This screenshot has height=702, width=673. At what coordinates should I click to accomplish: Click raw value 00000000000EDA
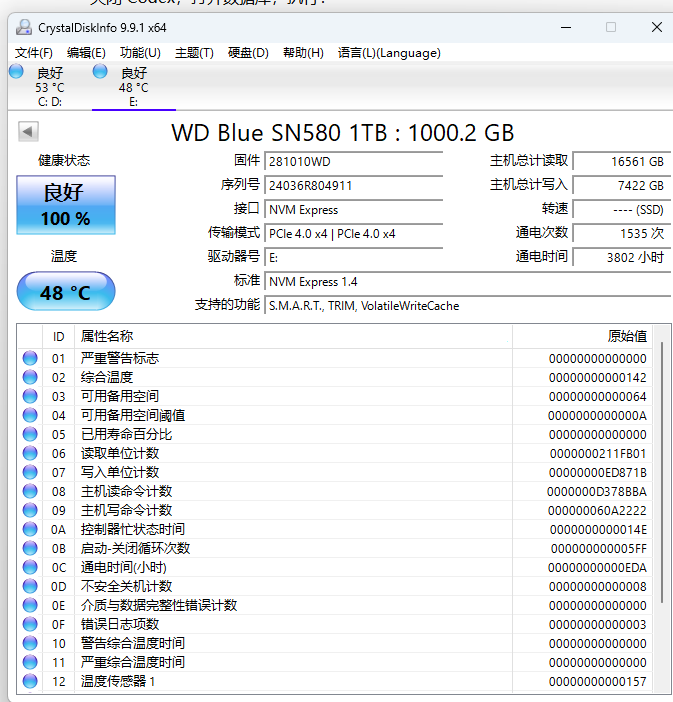pos(597,568)
